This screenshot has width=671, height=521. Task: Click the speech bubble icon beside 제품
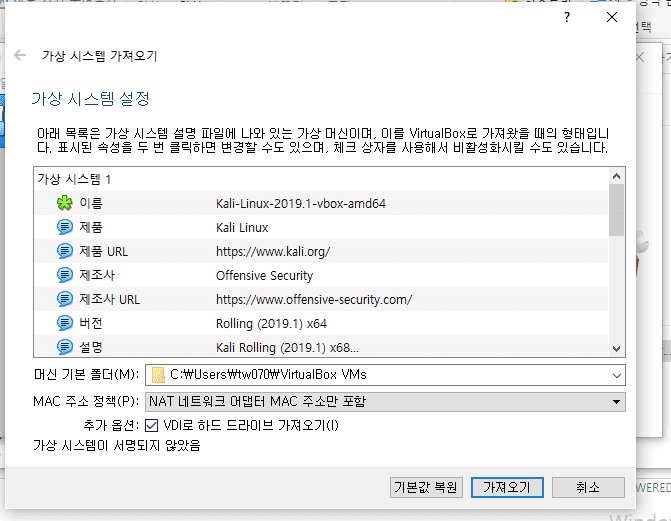pos(65,227)
